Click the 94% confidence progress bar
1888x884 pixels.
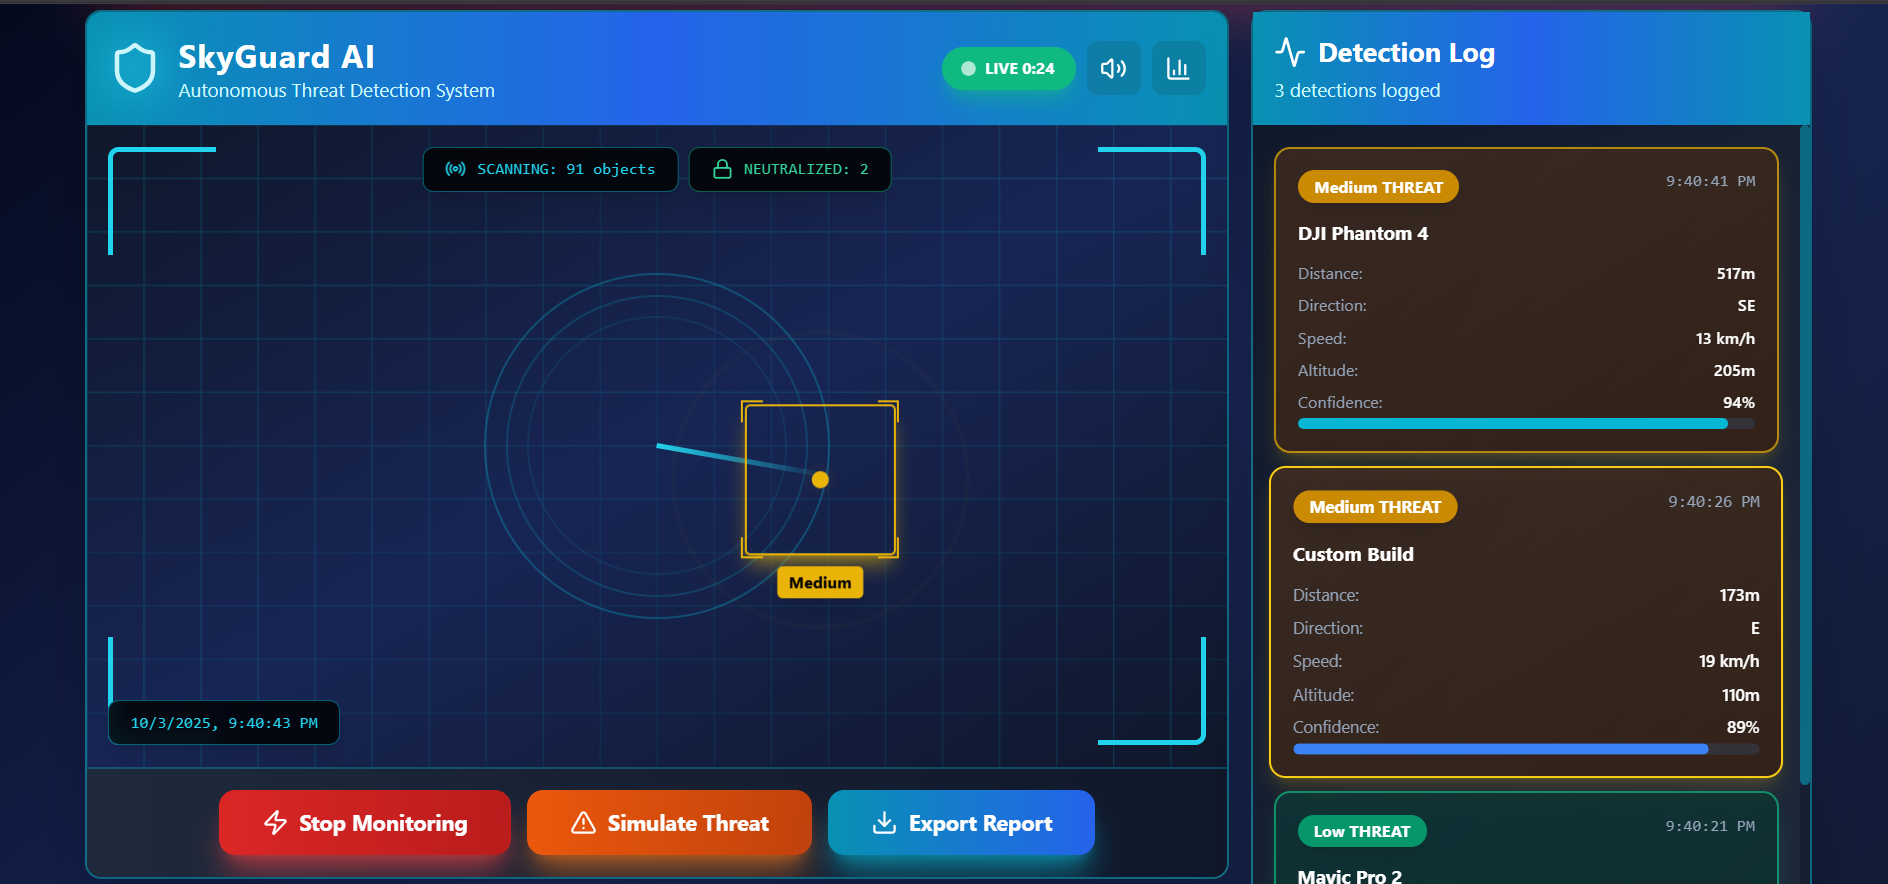point(1526,424)
